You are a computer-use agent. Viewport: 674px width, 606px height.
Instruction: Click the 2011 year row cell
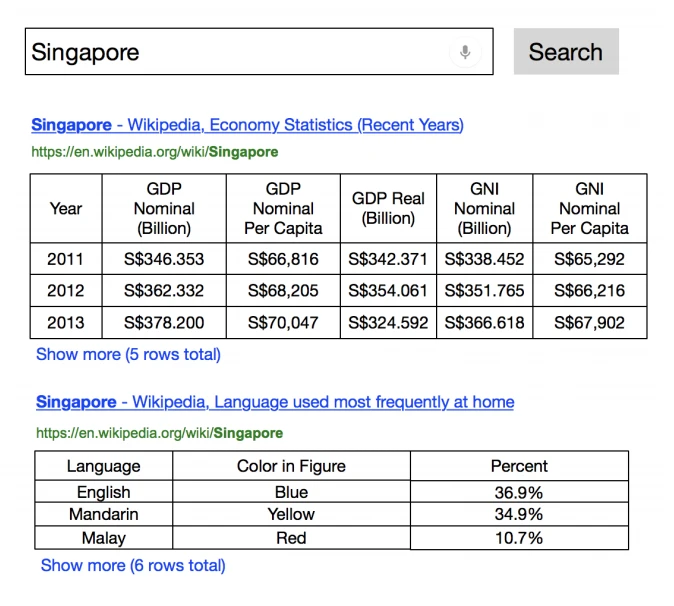coord(66,259)
